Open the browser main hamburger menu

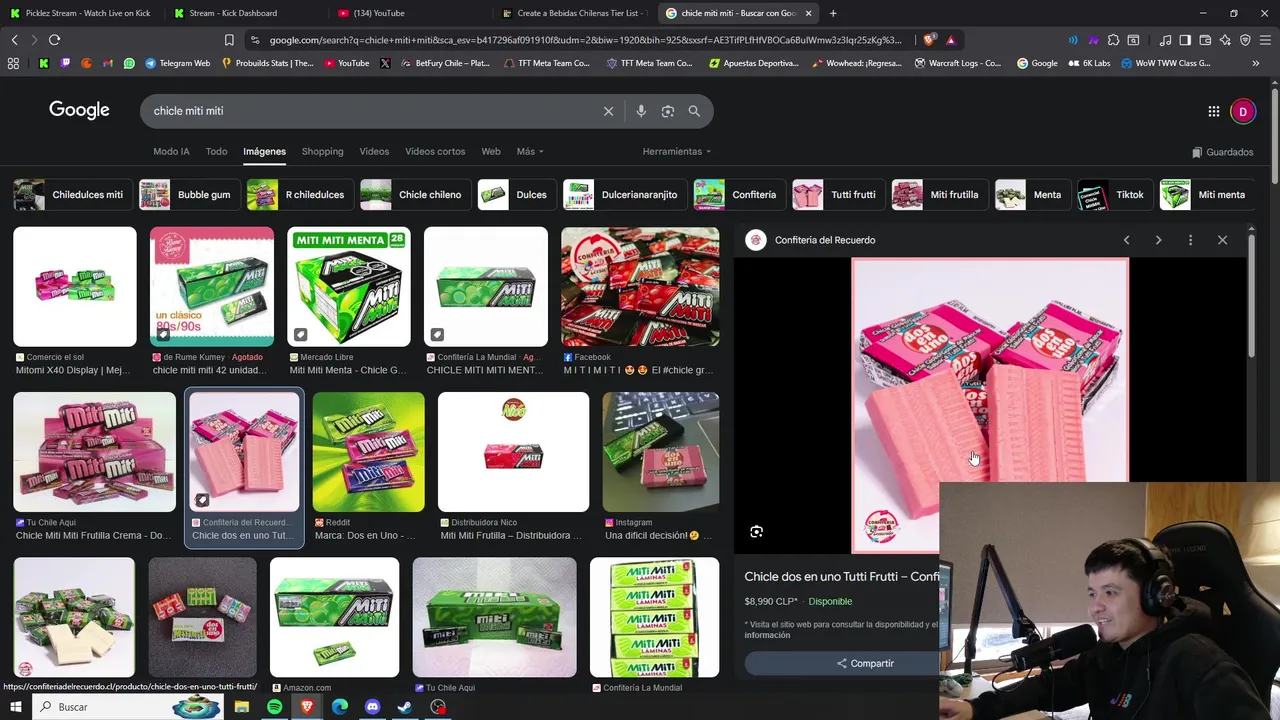1266,40
